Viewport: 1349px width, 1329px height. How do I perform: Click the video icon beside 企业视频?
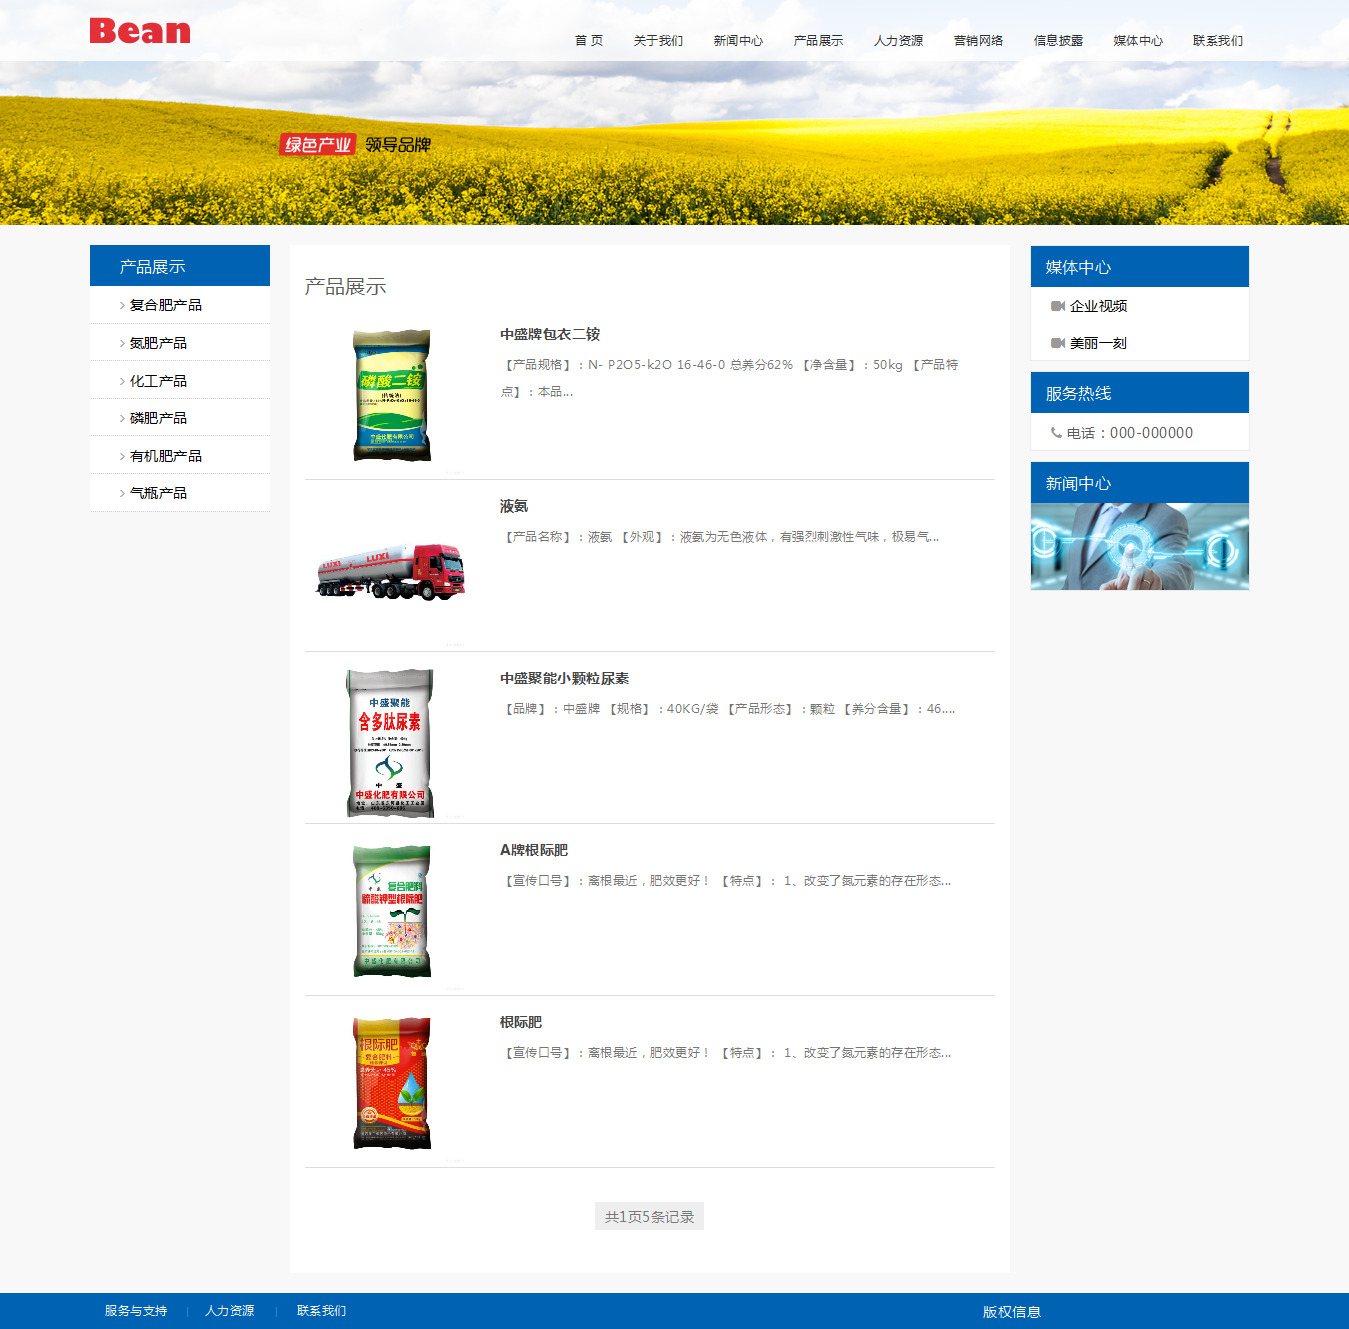pyautogui.click(x=1057, y=306)
